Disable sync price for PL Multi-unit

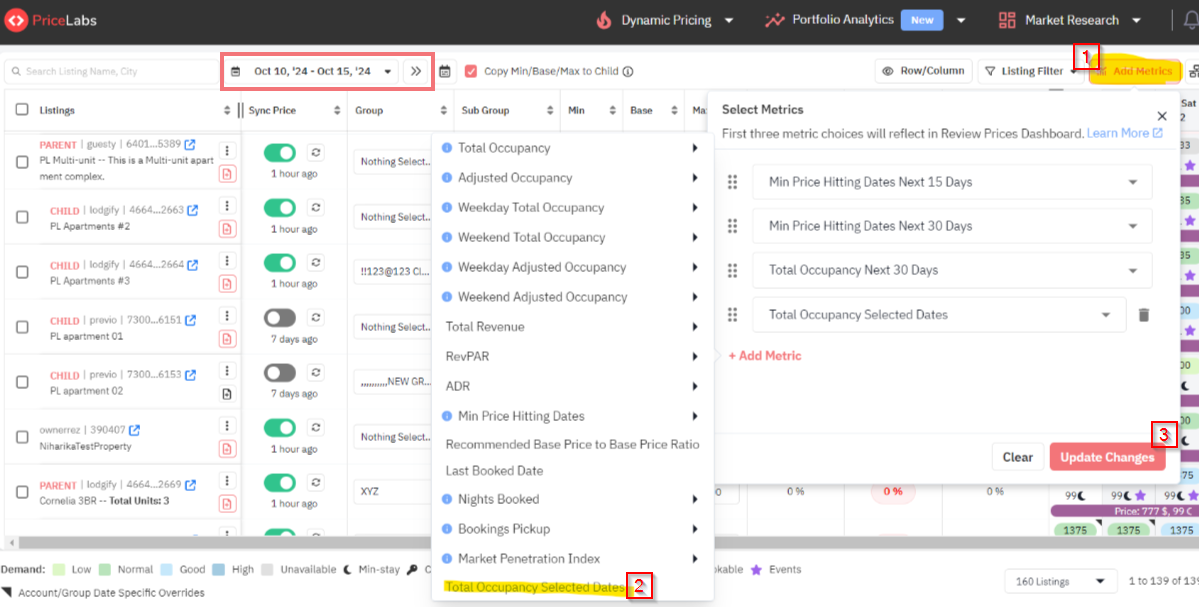pos(279,153)
